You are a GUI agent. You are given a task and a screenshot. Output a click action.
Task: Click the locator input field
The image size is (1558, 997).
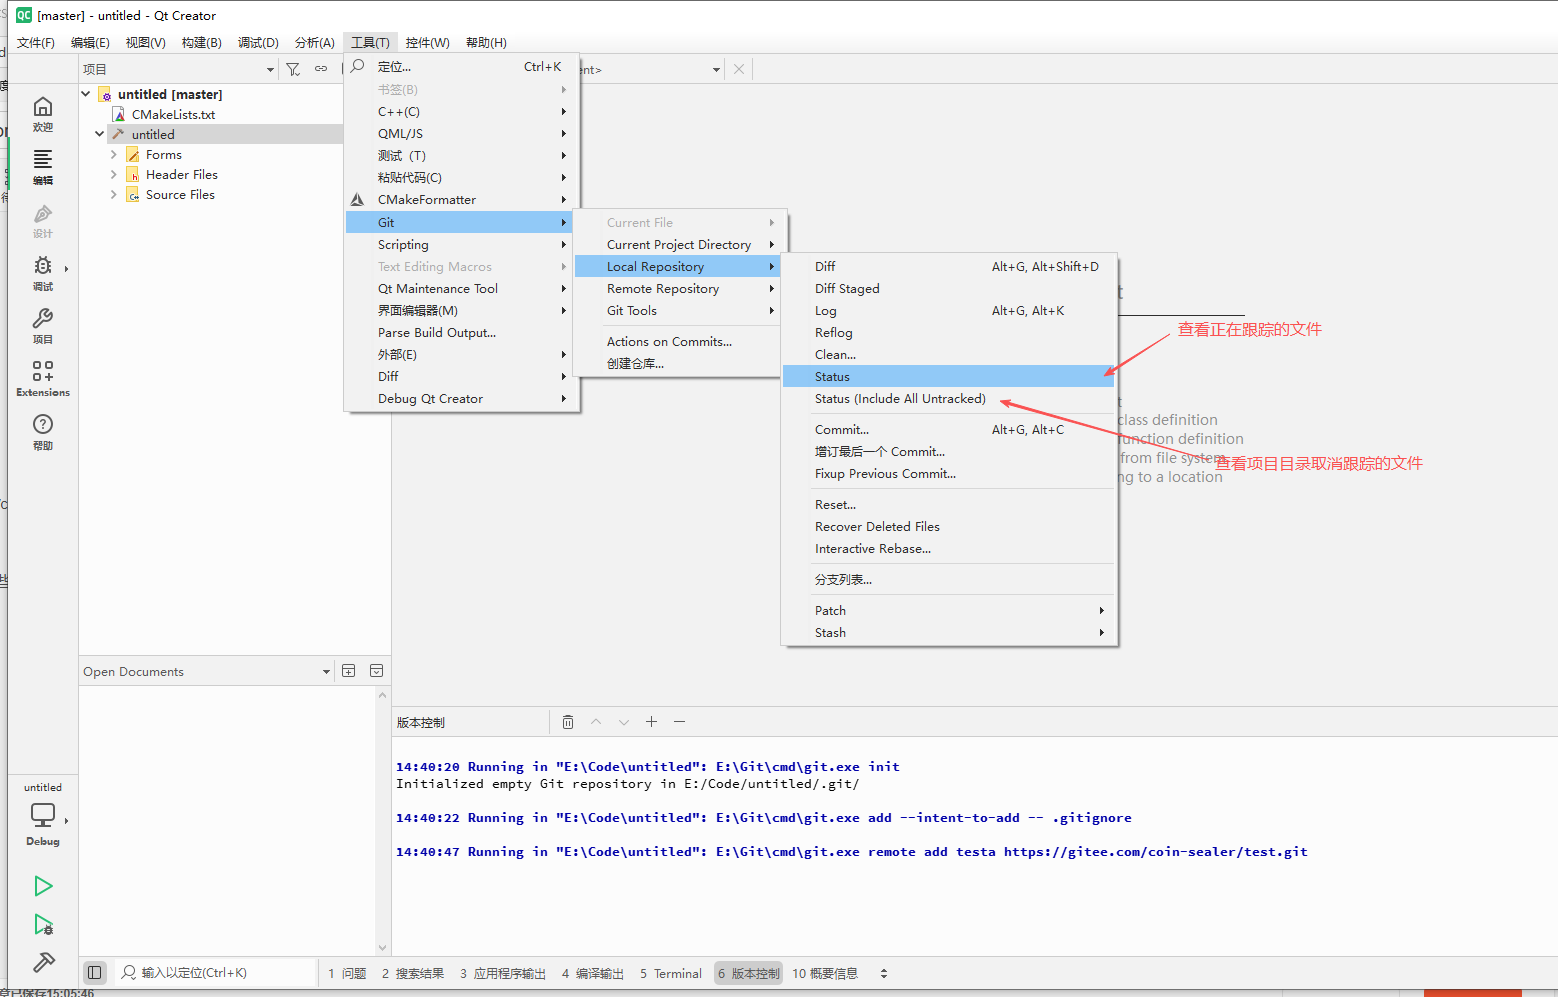pos(215,972)
